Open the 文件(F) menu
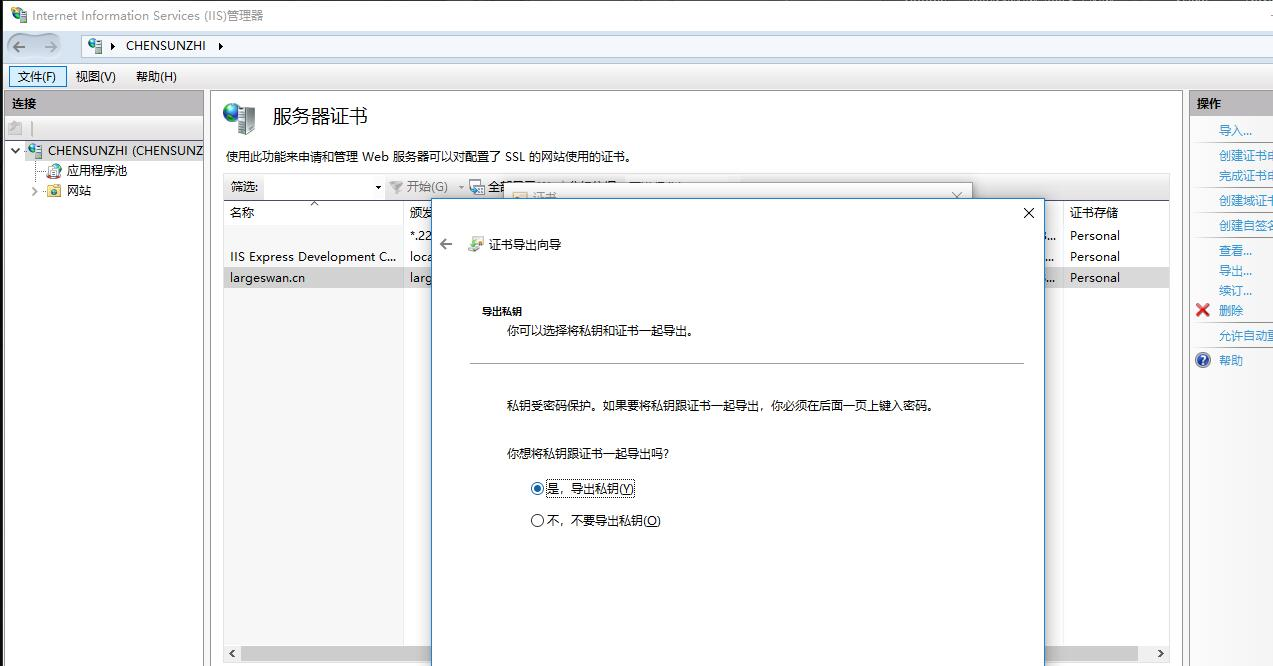This screenshot has height=666, width=1273. (x=37, y=76)
